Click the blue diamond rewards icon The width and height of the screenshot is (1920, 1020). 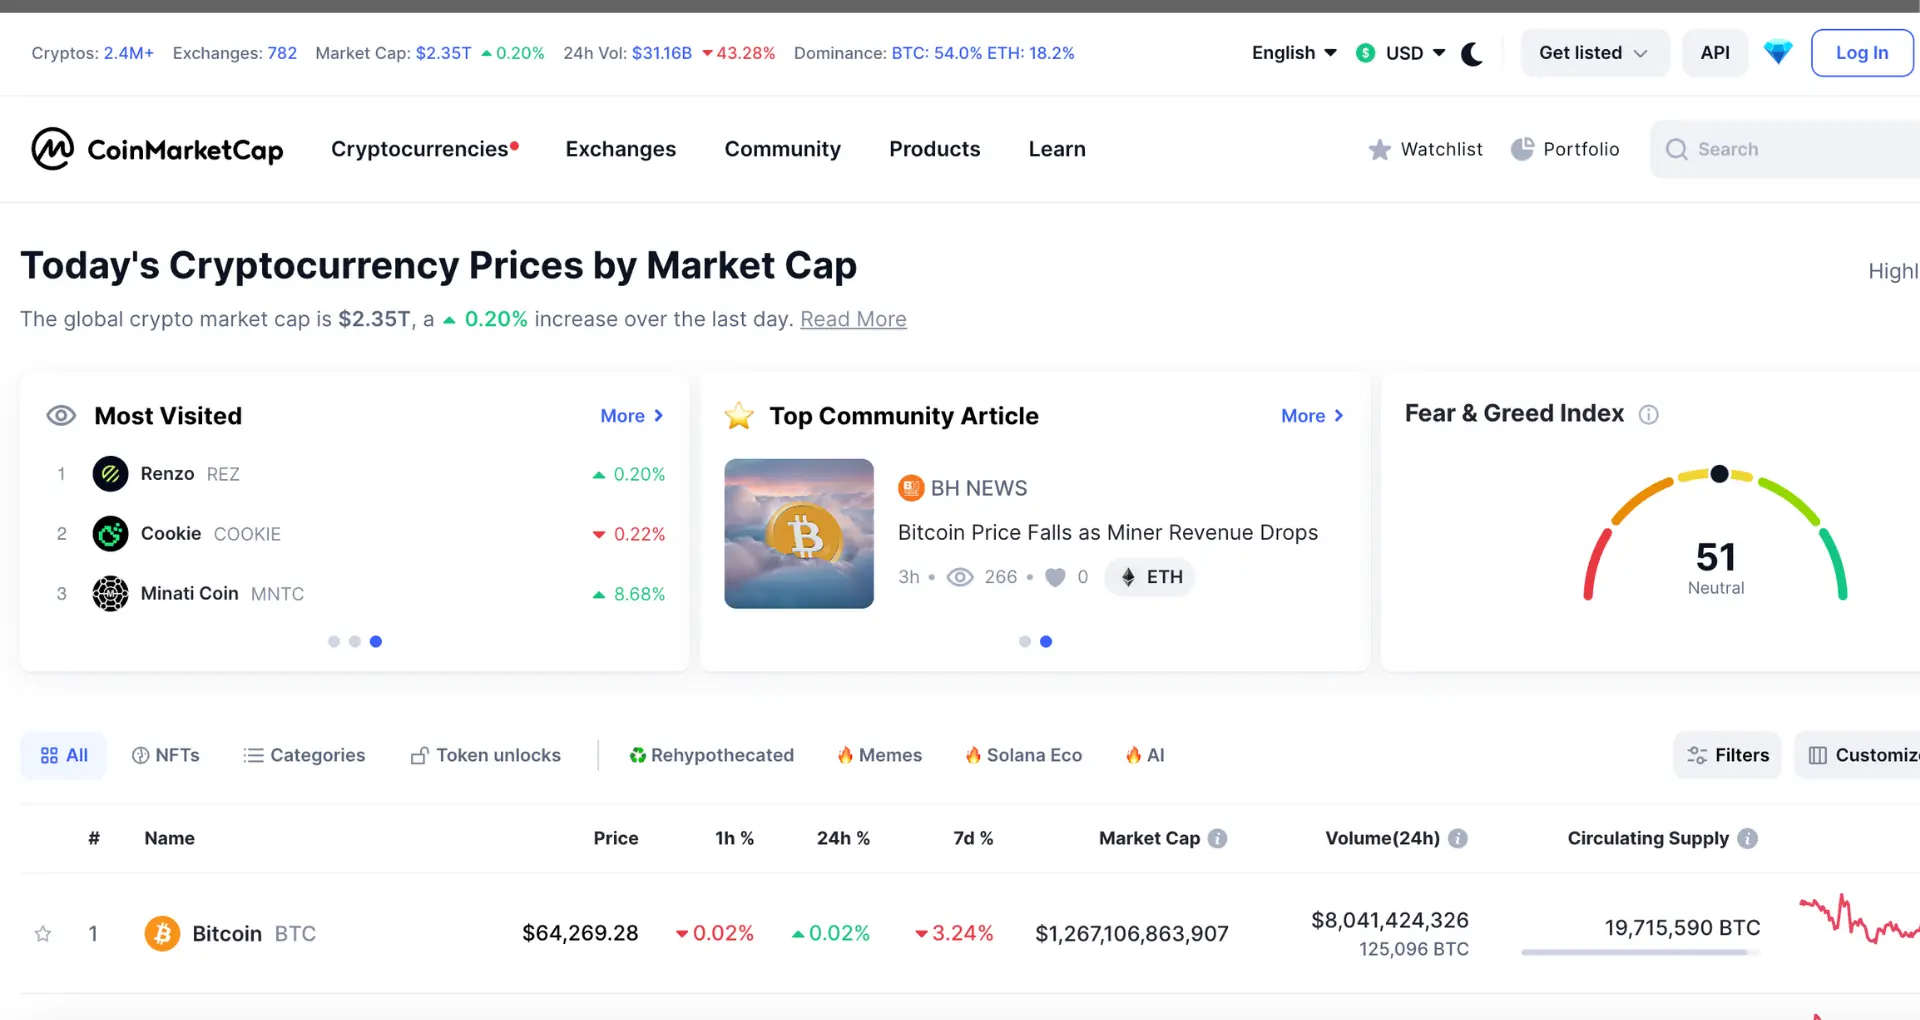tap(1777, 52)
